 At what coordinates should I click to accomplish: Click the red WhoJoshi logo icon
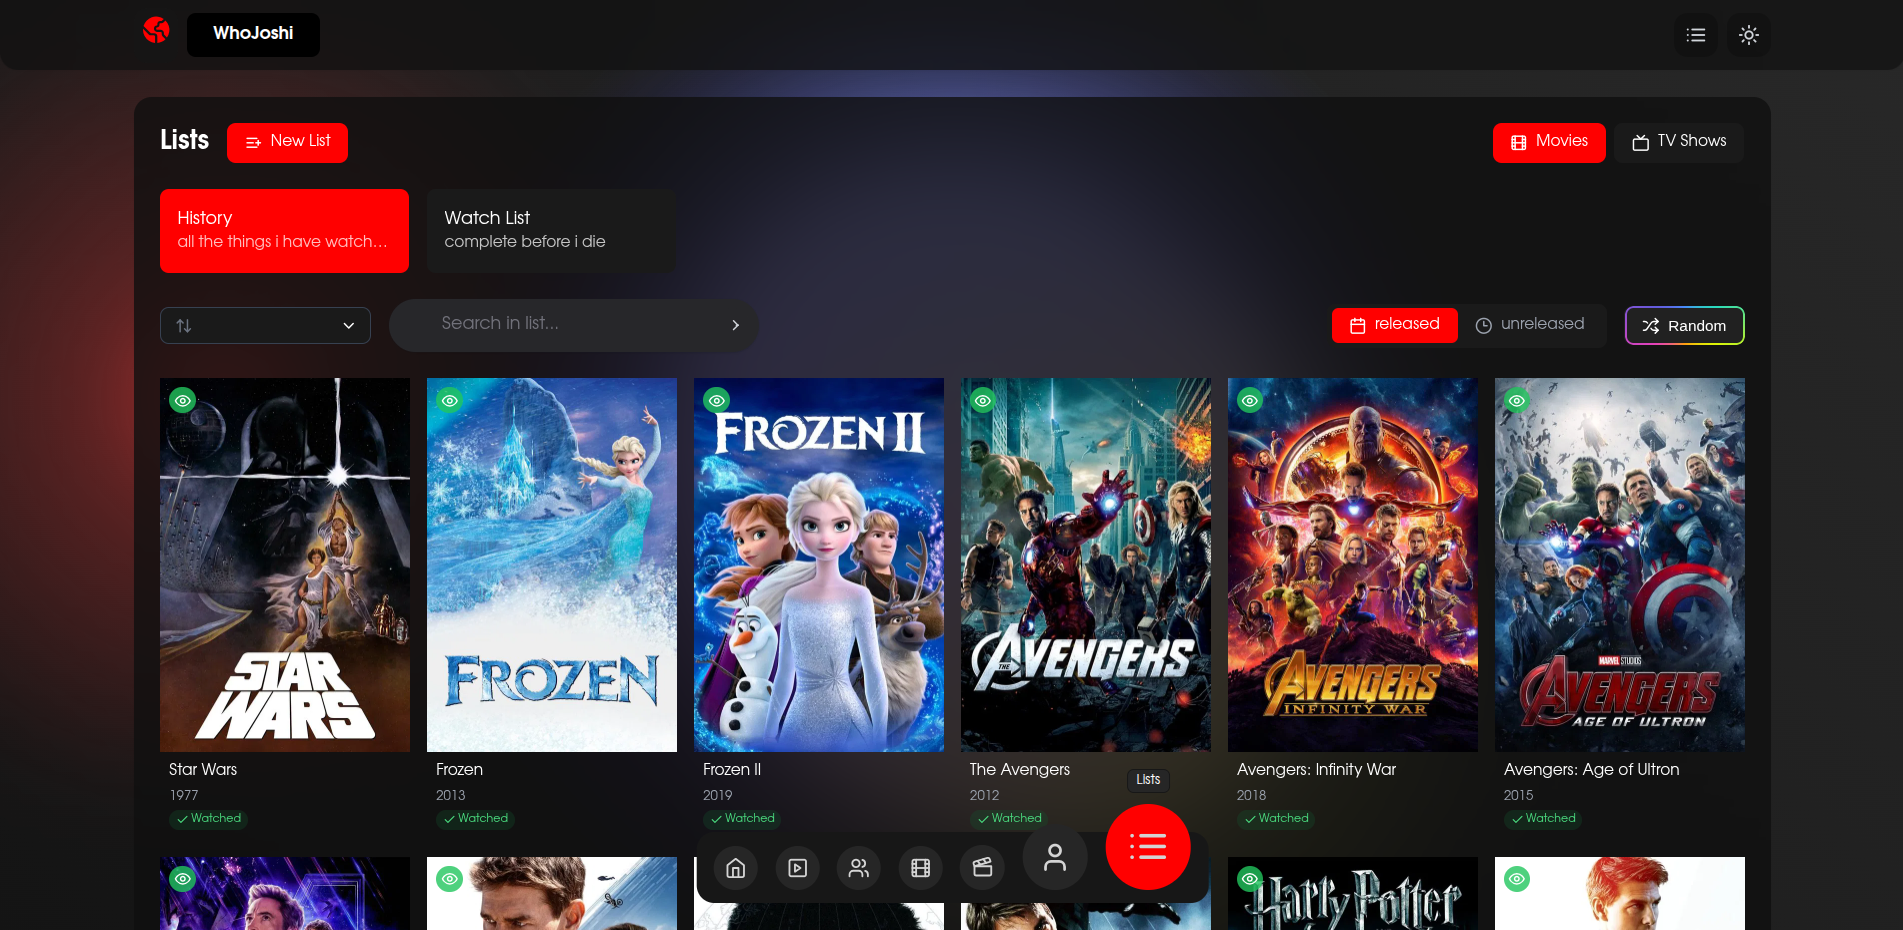point(156,31)
